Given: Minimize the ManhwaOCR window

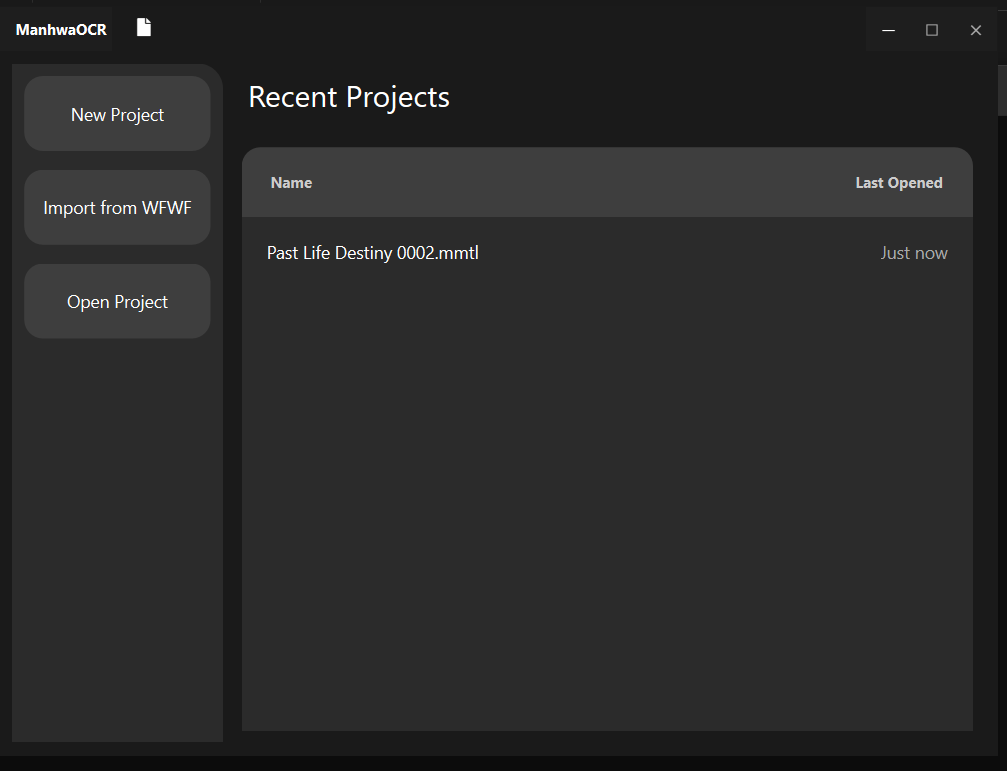Looking at the screenshot, I should tap(888, 30).
